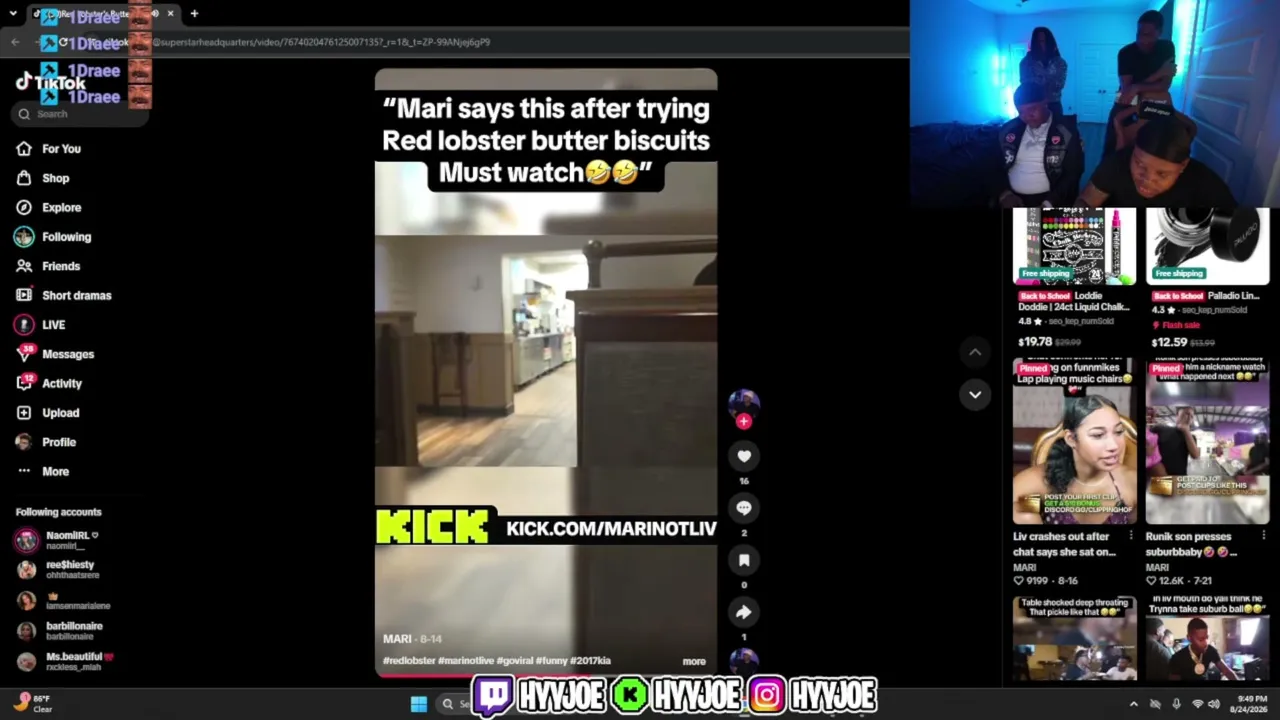
Task: Share the video with arrow icon
Action: point(744,612)
